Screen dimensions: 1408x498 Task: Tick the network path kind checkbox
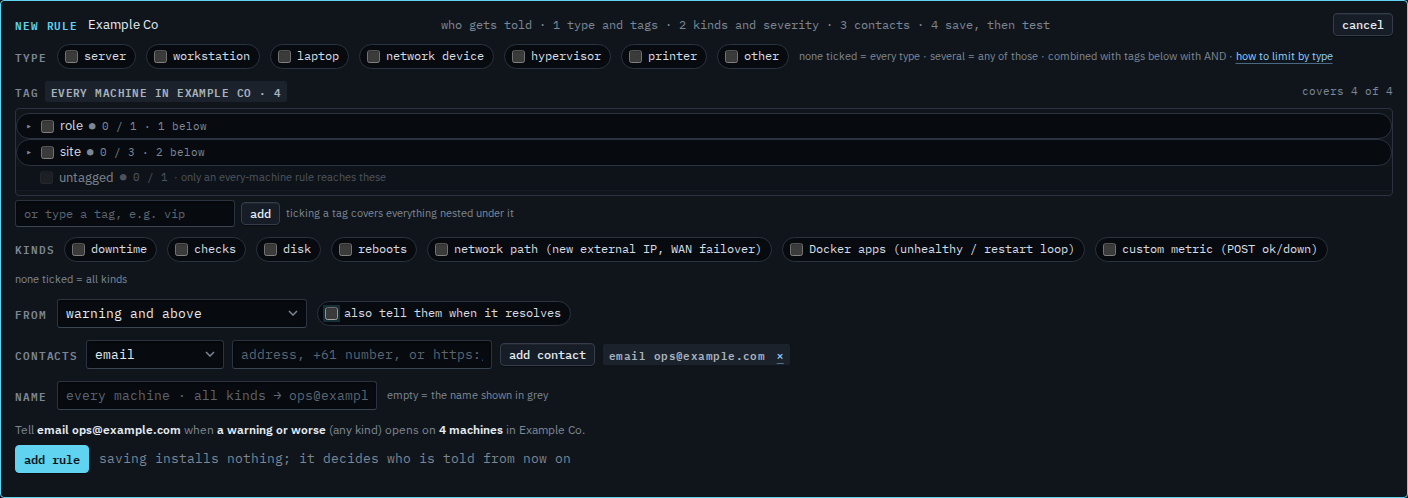[441, 249]
